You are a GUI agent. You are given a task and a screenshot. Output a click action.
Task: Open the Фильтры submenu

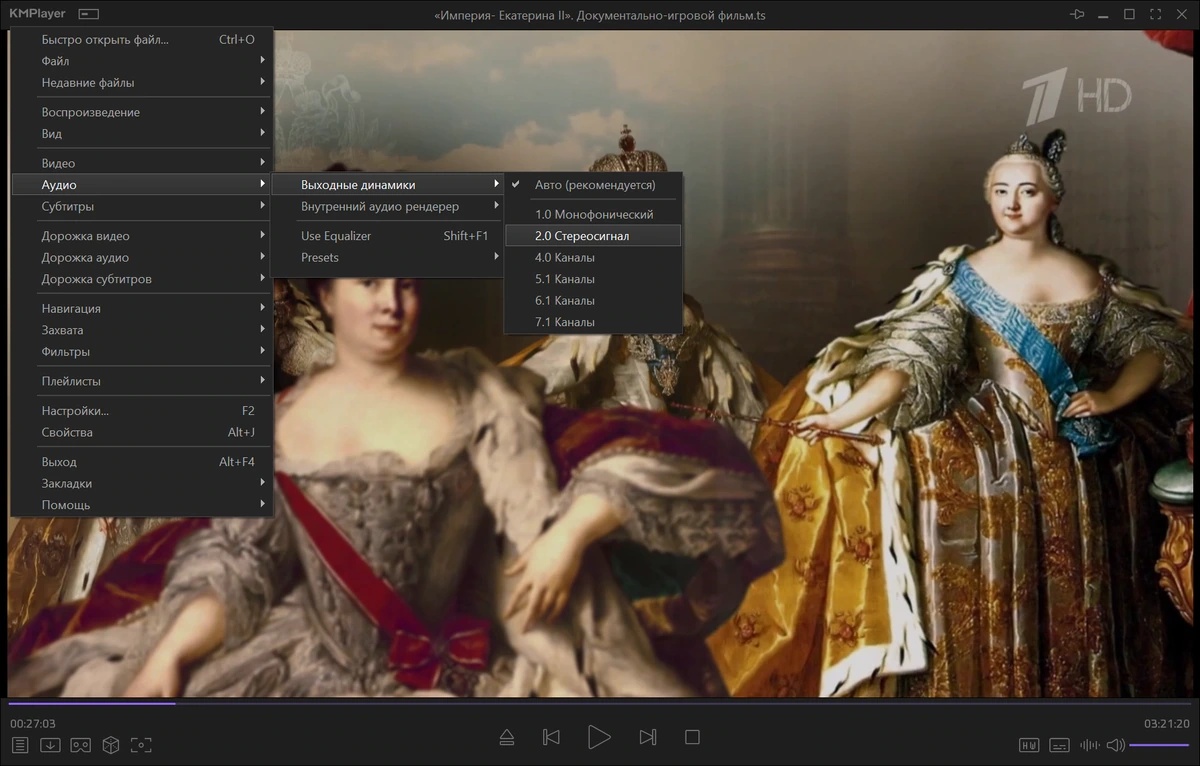click(141, 352)
